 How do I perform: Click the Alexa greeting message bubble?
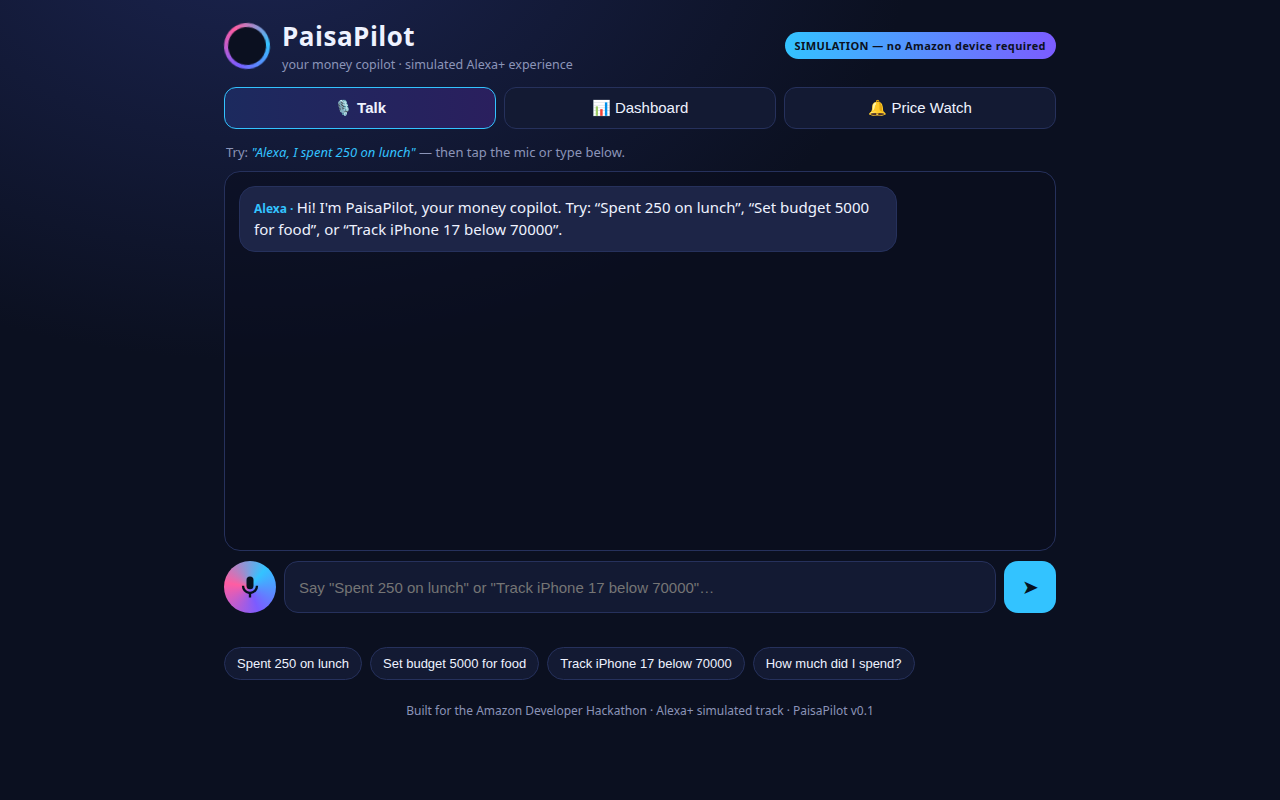[x=568, y=219]
